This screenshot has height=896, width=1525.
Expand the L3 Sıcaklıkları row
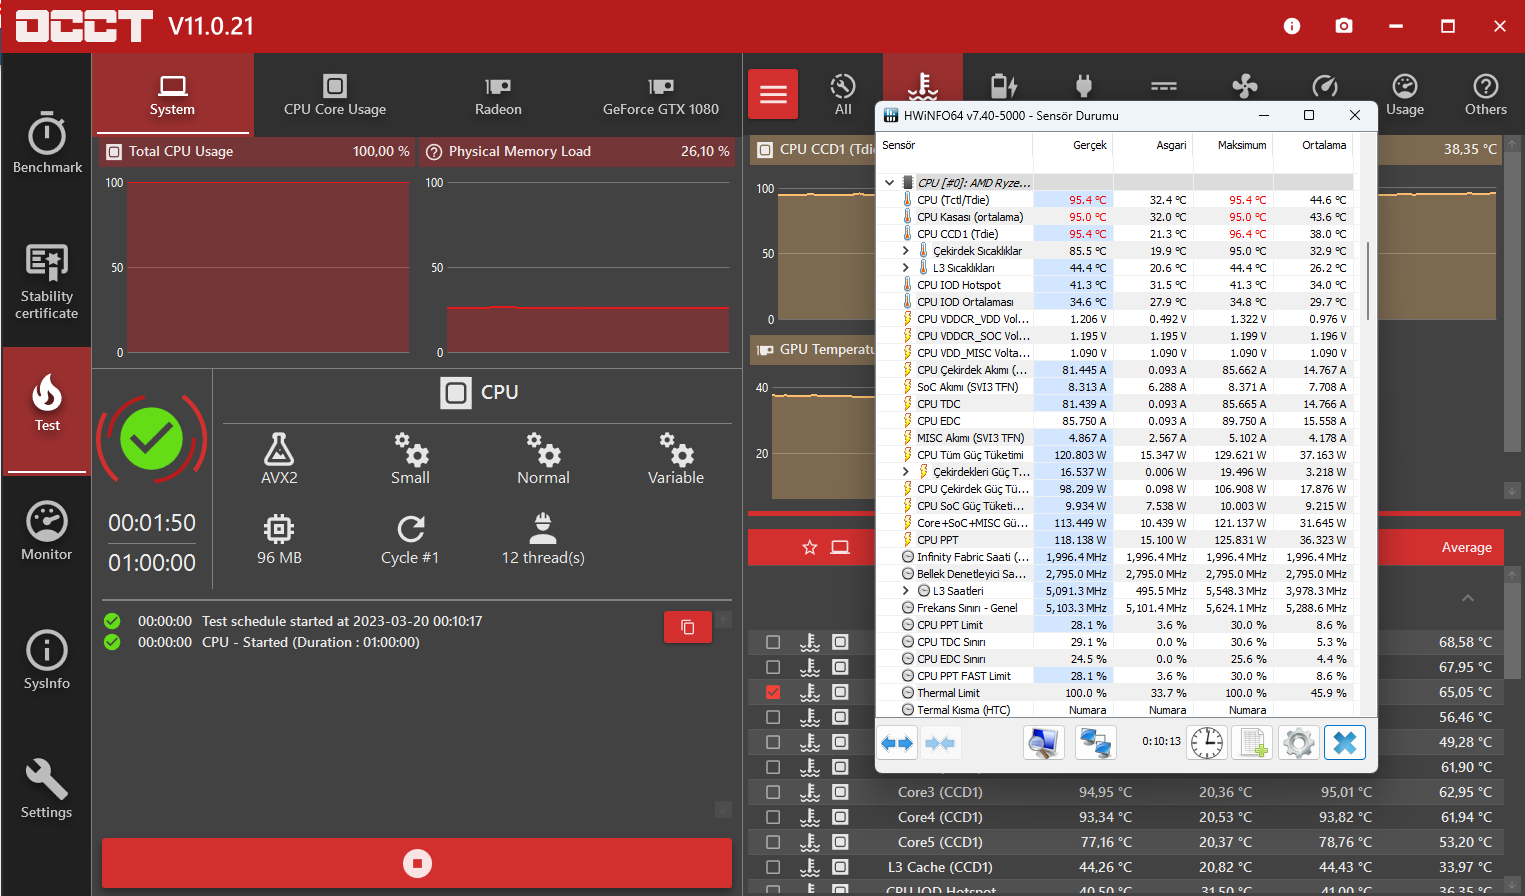point(906,268)
